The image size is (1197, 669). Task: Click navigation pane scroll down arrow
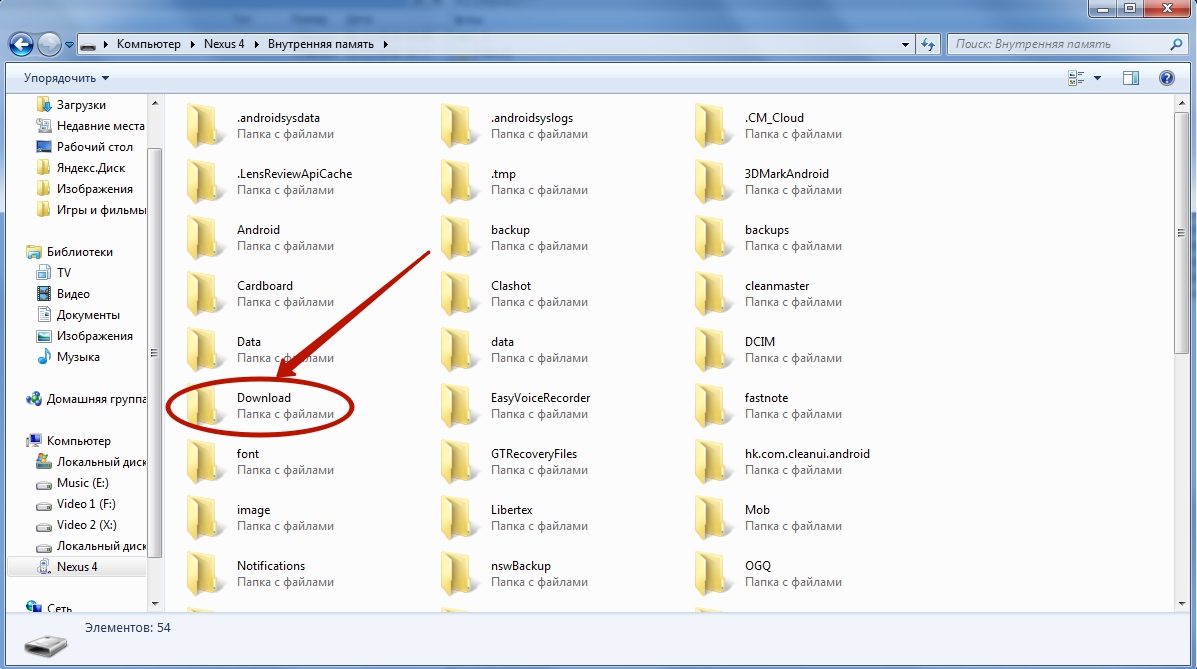click(154, 603)
